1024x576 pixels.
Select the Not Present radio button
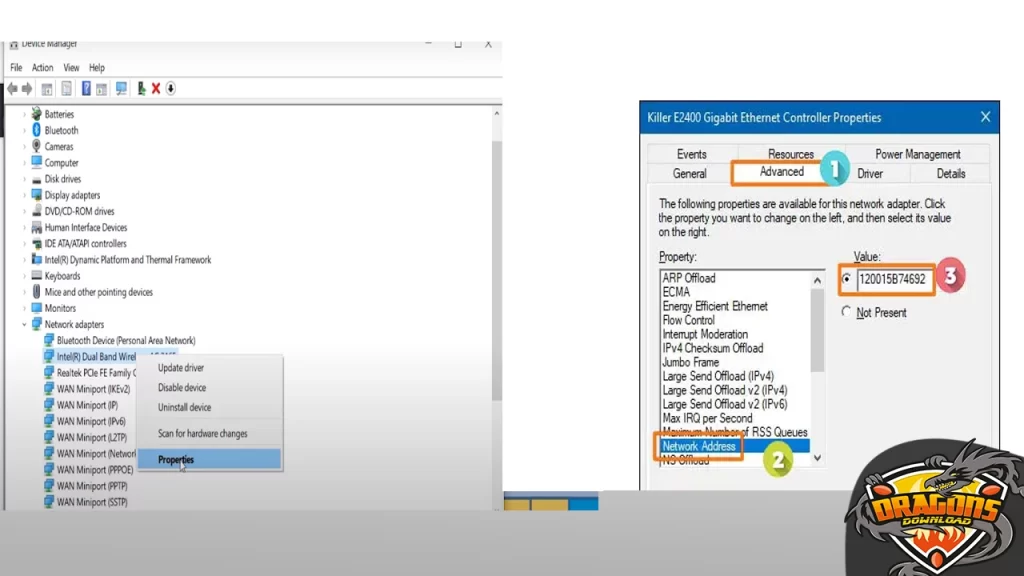pyautogui.click(x=847, y=312)
